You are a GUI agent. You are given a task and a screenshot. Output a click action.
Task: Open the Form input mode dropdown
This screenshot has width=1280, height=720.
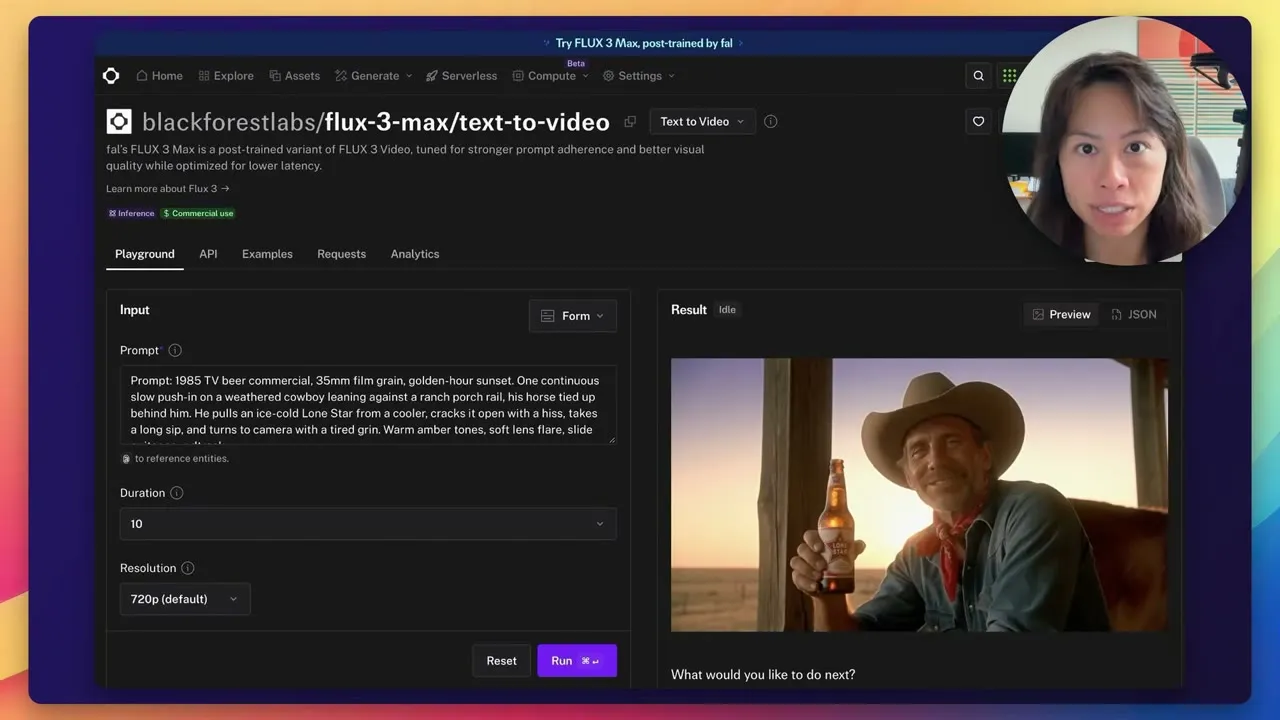click(572, 316)
